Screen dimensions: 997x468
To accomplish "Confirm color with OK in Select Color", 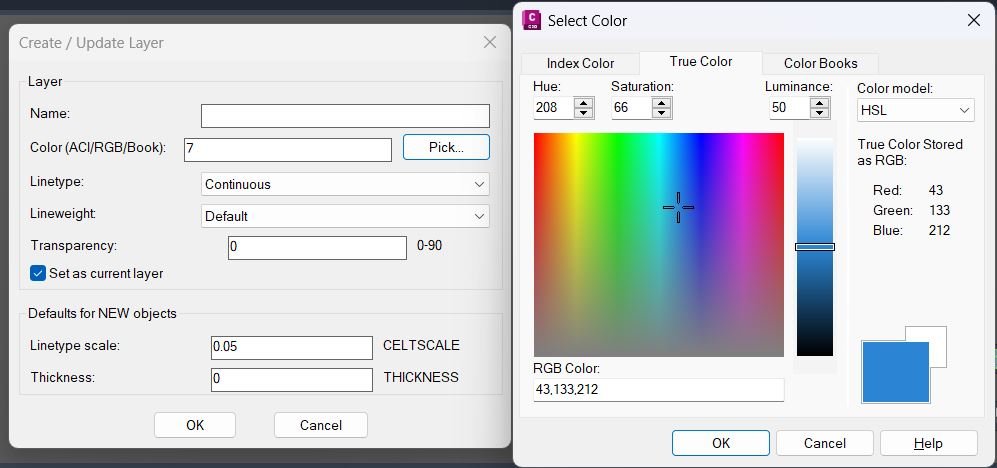I will coord(720,443).
